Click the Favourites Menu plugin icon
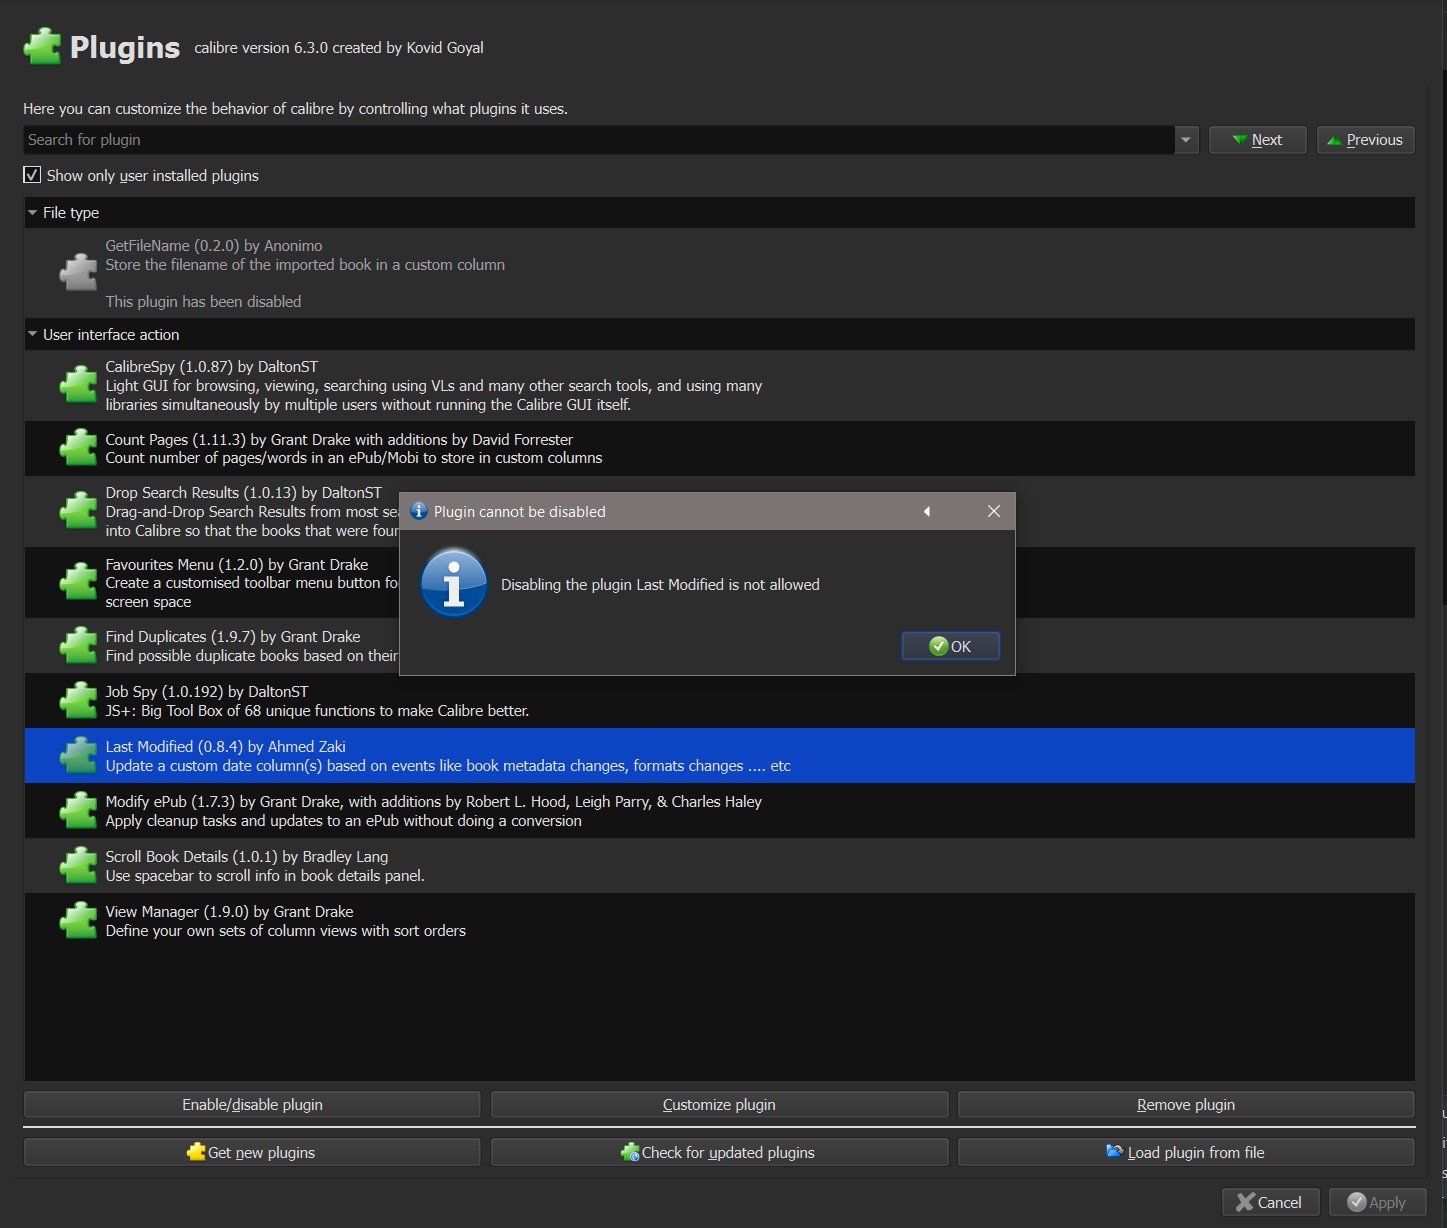This screenshot has height=1228, width=1447. [78, 582]
